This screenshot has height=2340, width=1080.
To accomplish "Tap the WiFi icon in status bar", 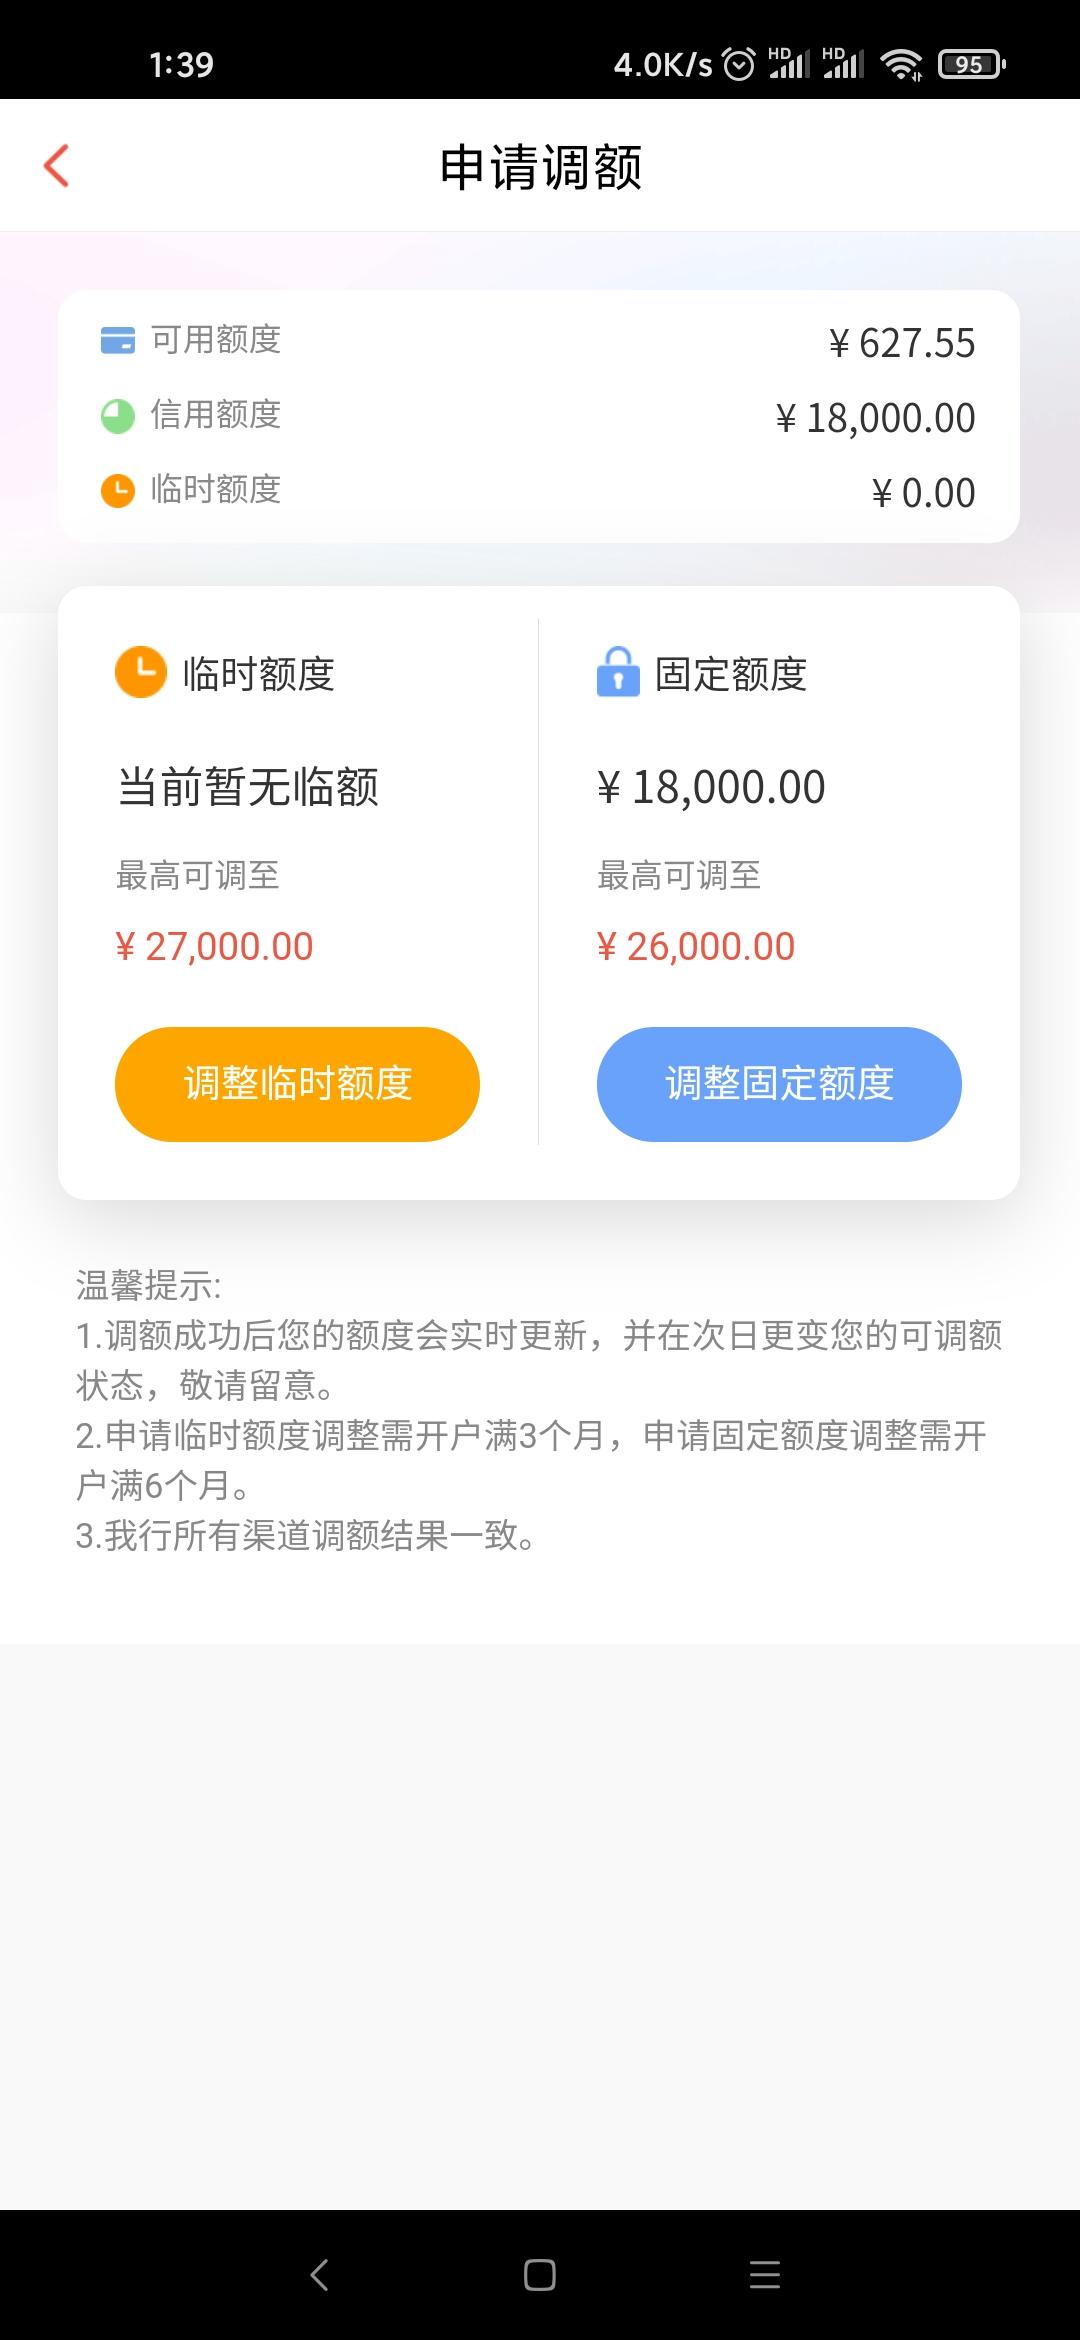I will tap(901, 65).
